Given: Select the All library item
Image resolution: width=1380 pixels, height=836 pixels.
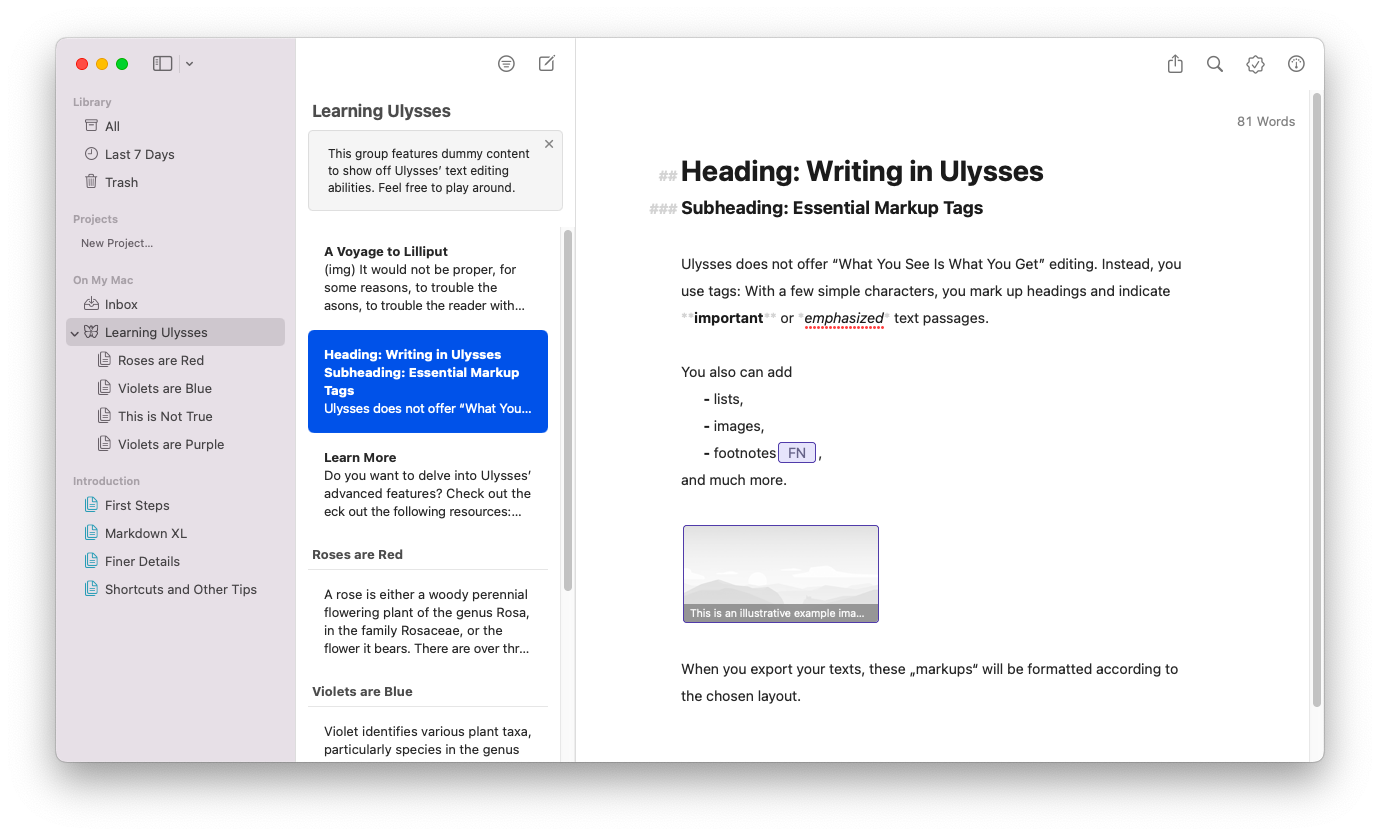Looking at the screenshot, I should coord(175,126).
